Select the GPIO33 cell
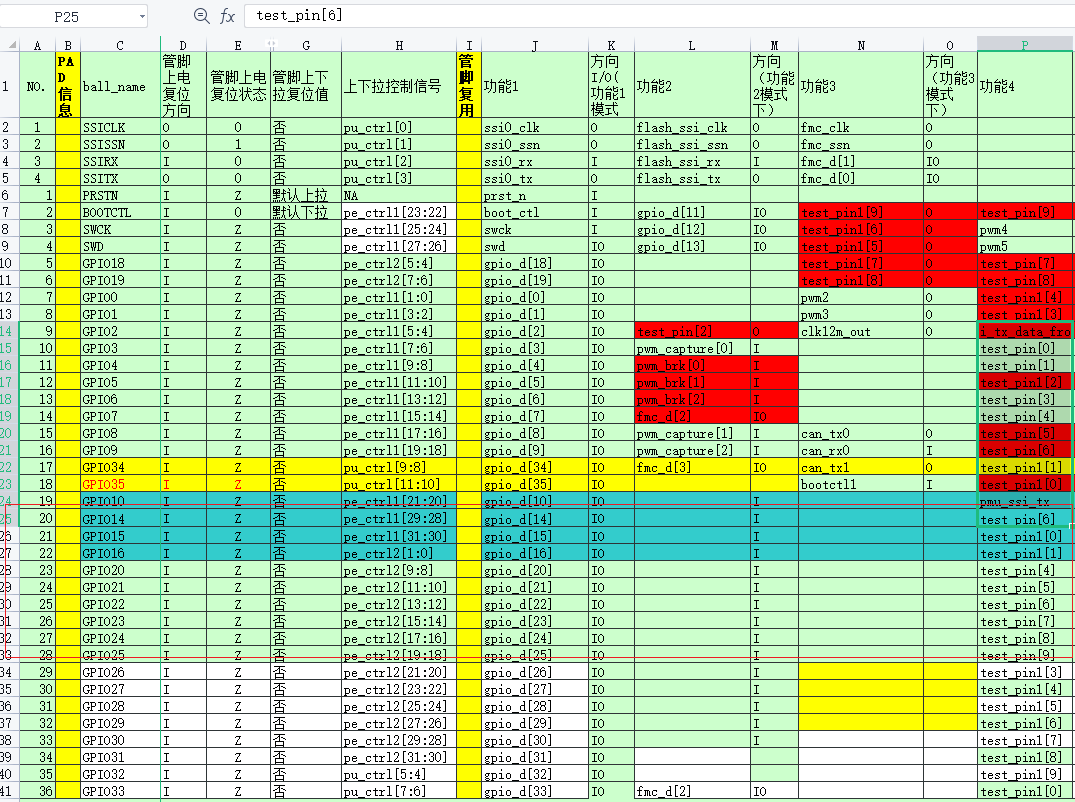The height and width of the screenshot is (802, 1075). 120,791
